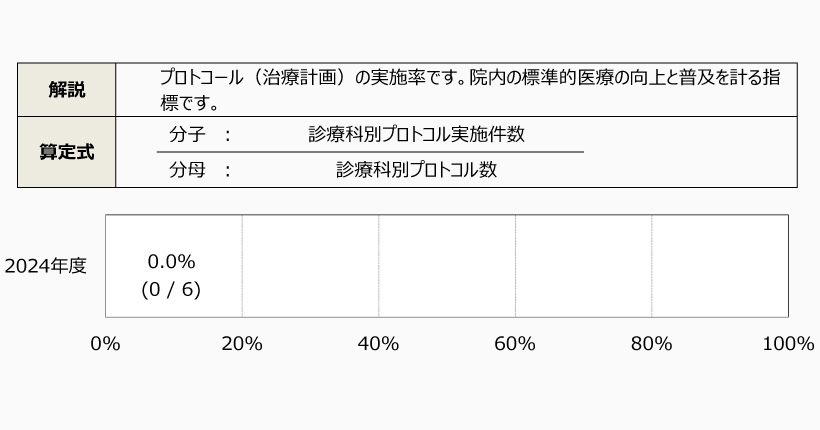
Task: Click the 40% axis label
Action: [x=378, y=344]
